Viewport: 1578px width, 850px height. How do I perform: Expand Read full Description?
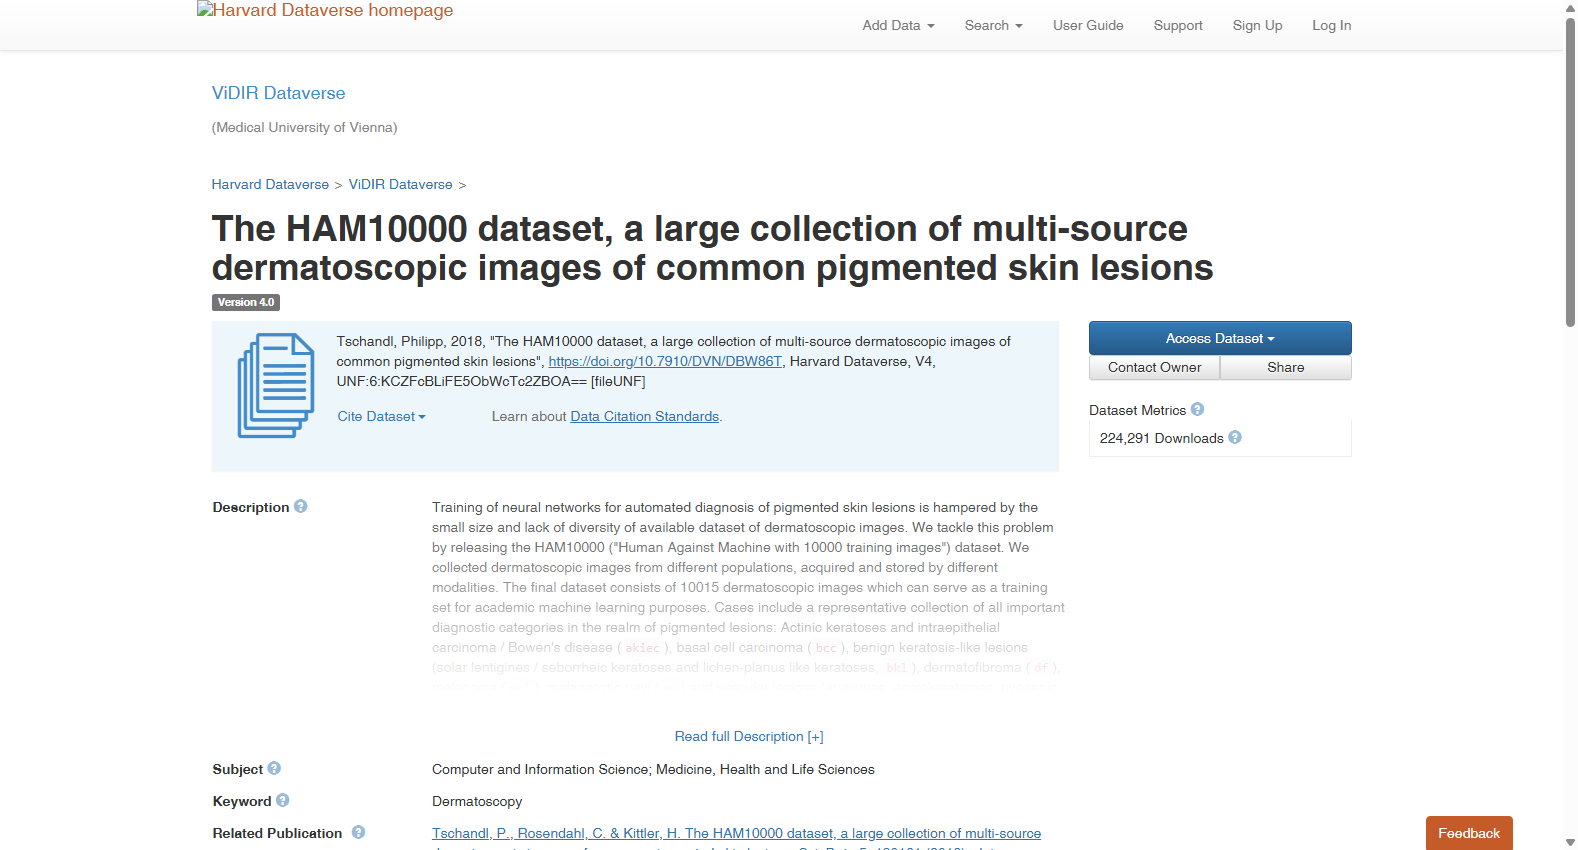pos(749,737)
